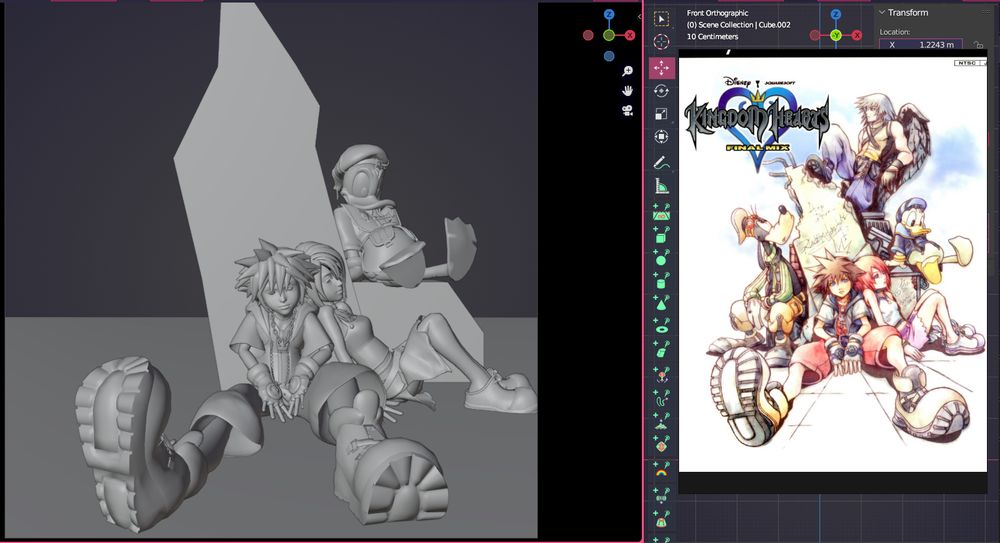Viewport: 1000px width, 543px height.
Task: Click blue Z axis on right viewport gizmo
Action: point(836,15)
